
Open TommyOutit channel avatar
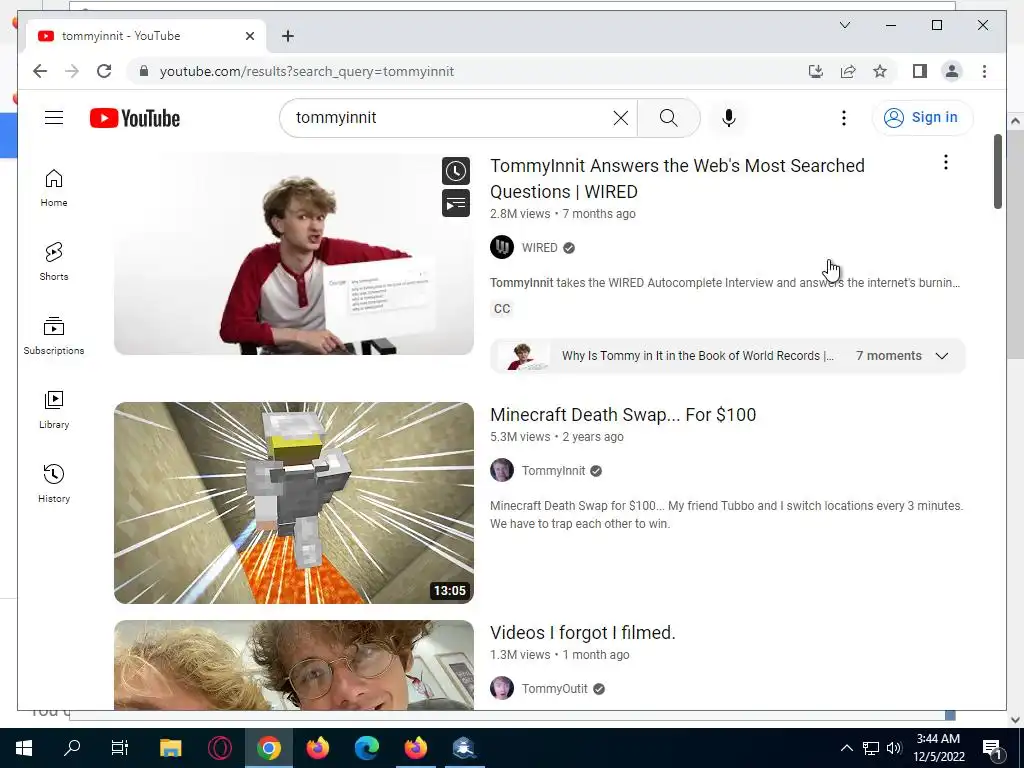(x=502, y=688)
